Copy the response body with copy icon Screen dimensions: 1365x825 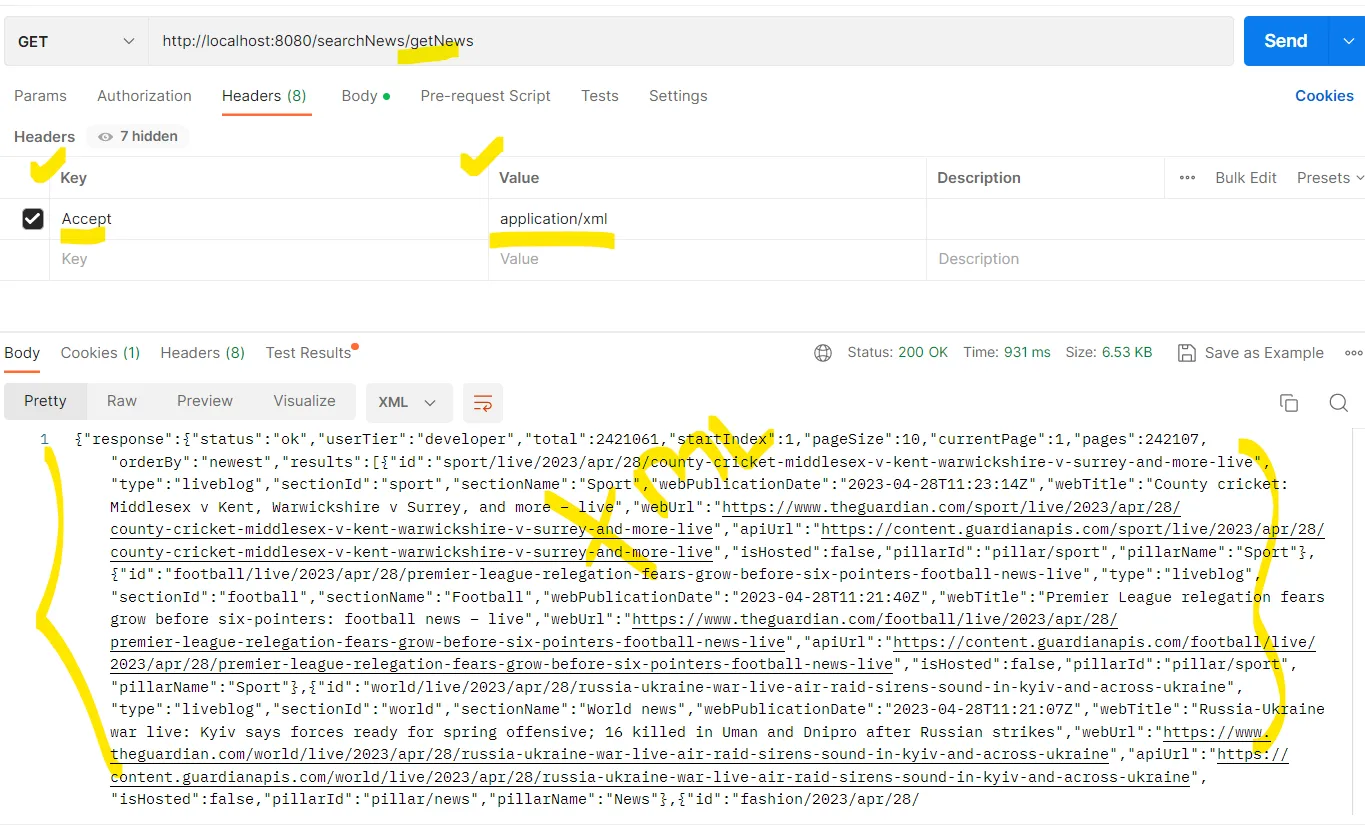(x=1289, y=403)
